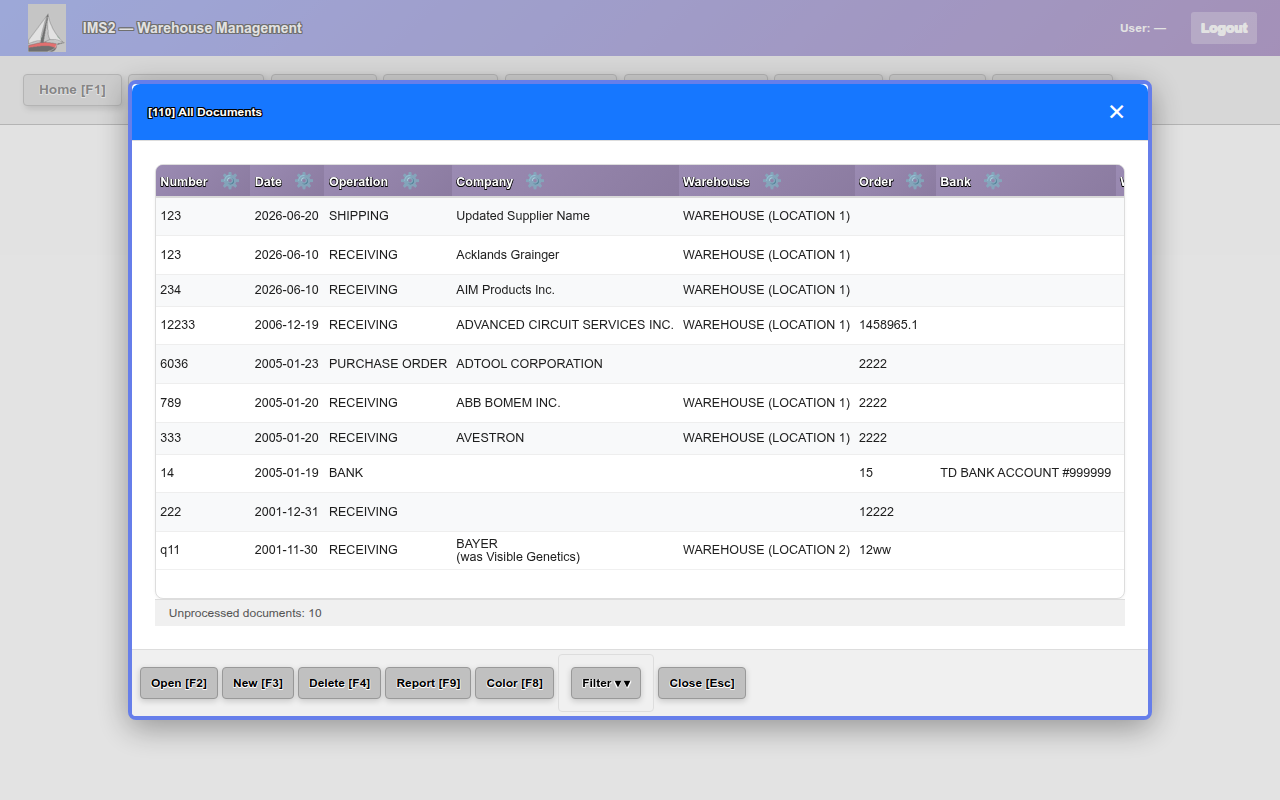1280x800 pixels.
Task: Select the ADTOOL CORPORATION row
Action: pos(640,364)
